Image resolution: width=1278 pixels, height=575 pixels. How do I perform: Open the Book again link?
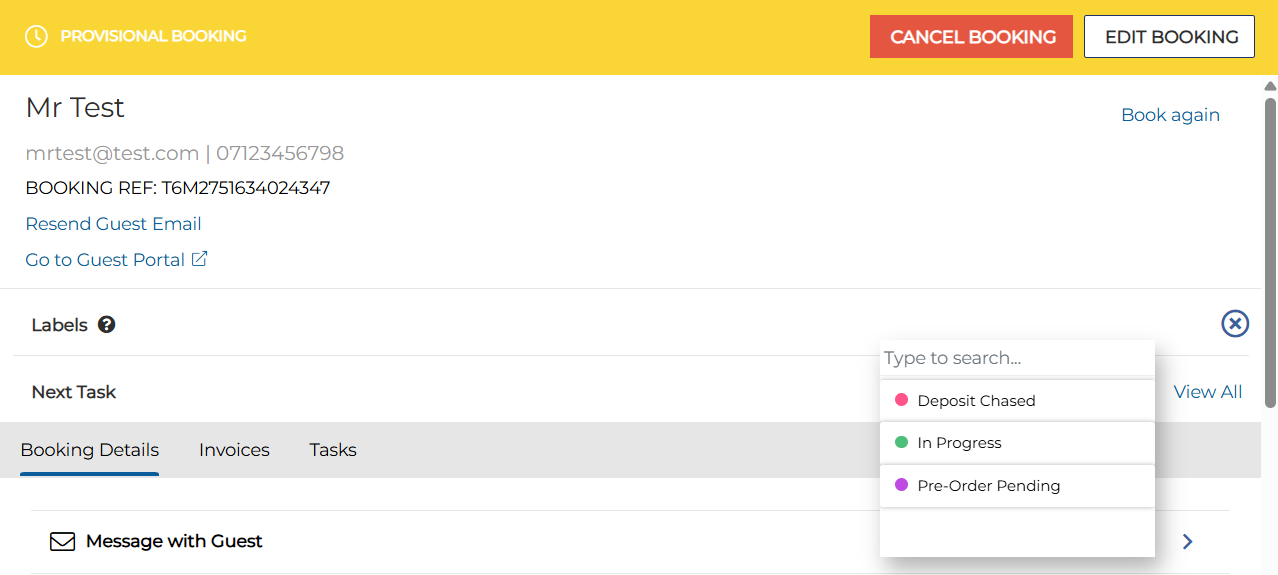[x=1170, y=115]
